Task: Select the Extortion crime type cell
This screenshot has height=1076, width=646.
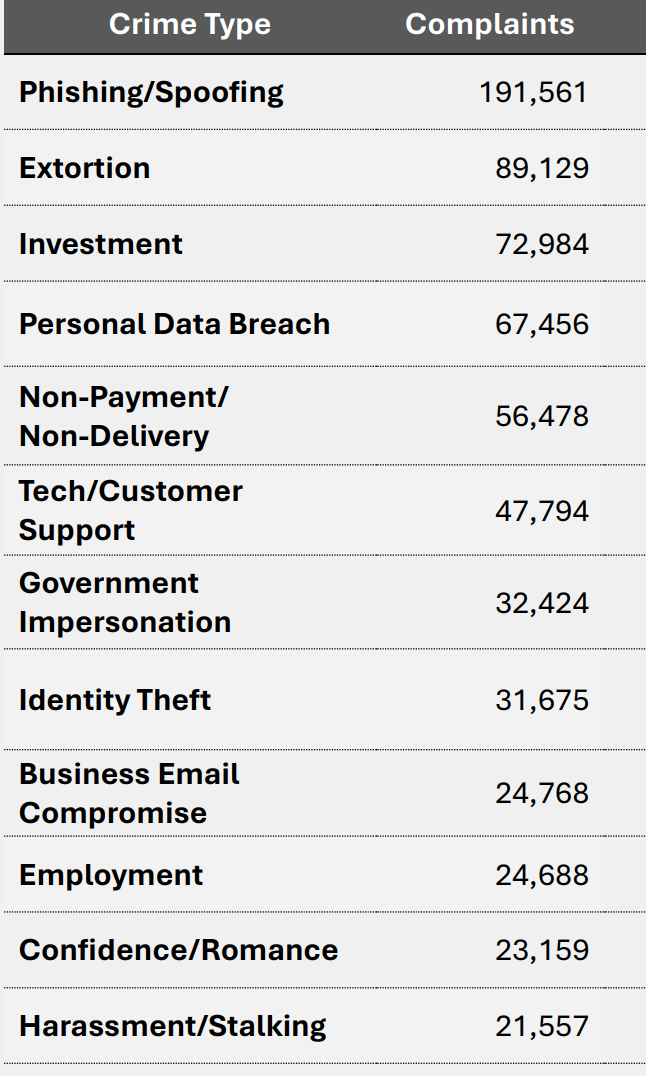Action: tap(84, 168)
